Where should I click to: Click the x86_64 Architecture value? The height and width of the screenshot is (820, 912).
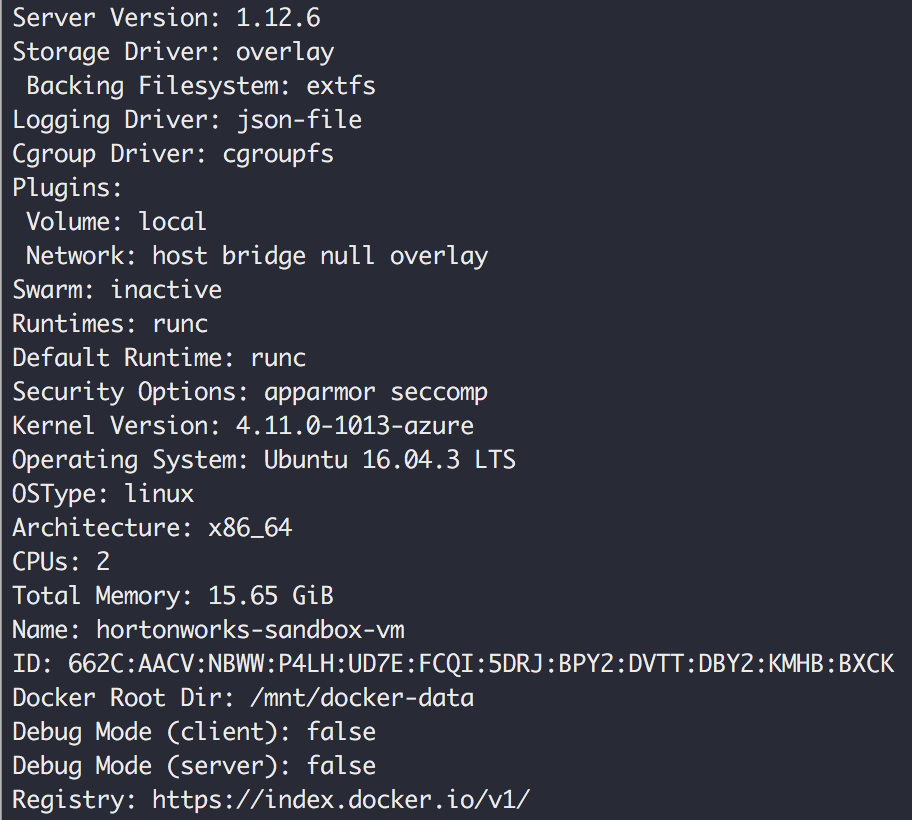tap(250, 528)
